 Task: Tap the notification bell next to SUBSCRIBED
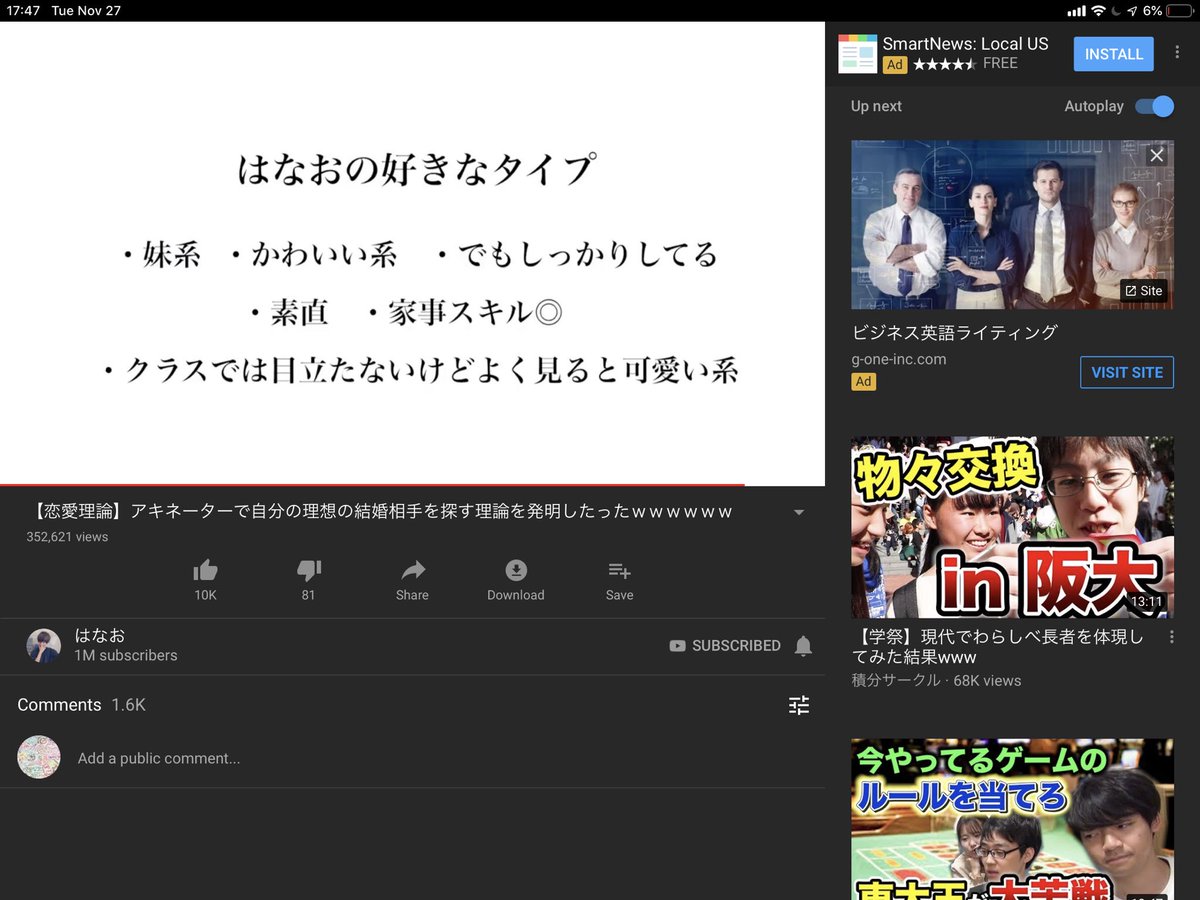point(803,646)
